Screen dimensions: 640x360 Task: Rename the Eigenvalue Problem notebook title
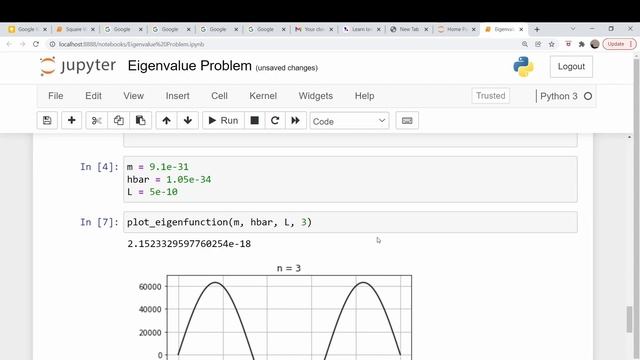click(x=189, y=66)
